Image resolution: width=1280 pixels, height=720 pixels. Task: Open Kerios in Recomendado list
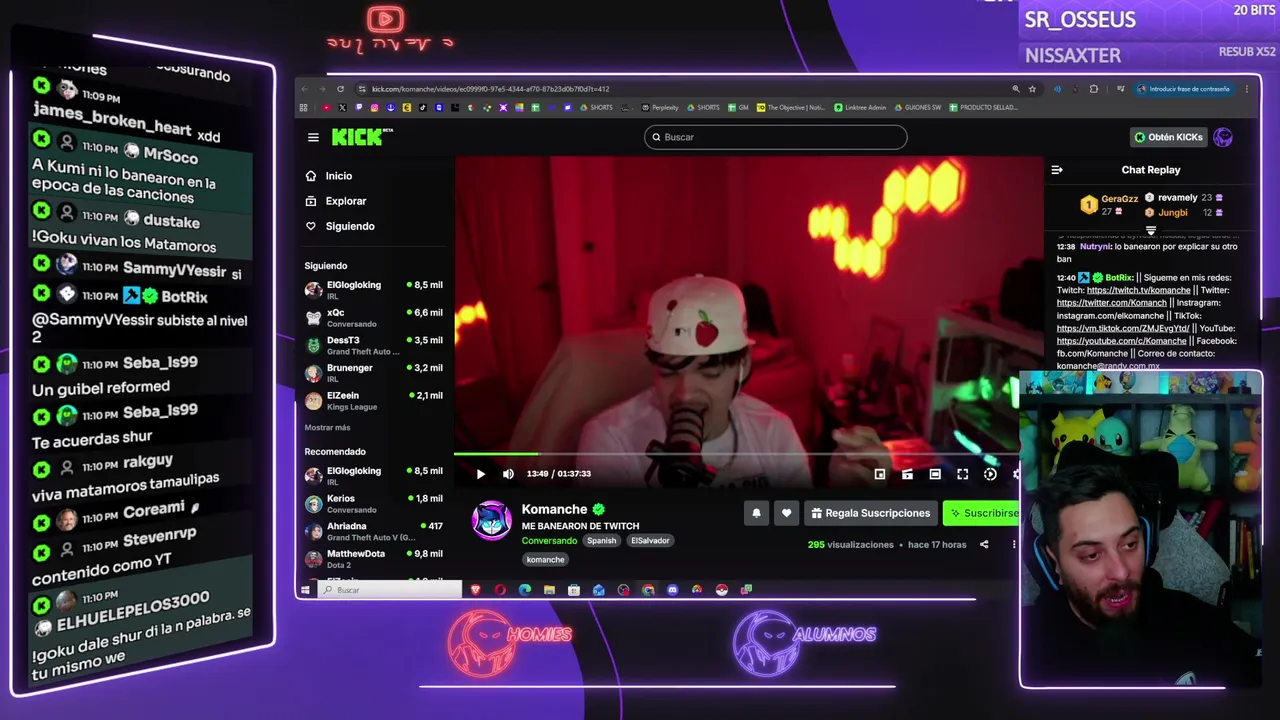pos(373,503)
